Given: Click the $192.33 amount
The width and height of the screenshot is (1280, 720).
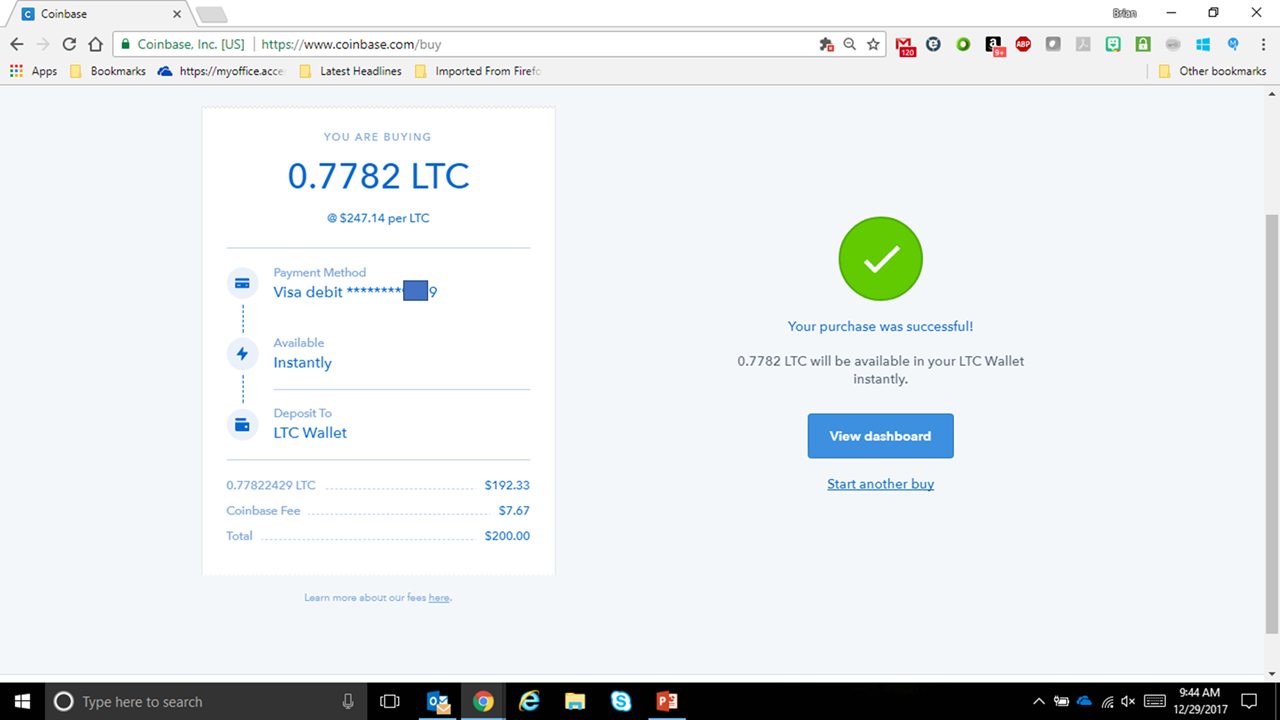Looking at the screenshot, I should pyautogui.click(x=507, y=485).
